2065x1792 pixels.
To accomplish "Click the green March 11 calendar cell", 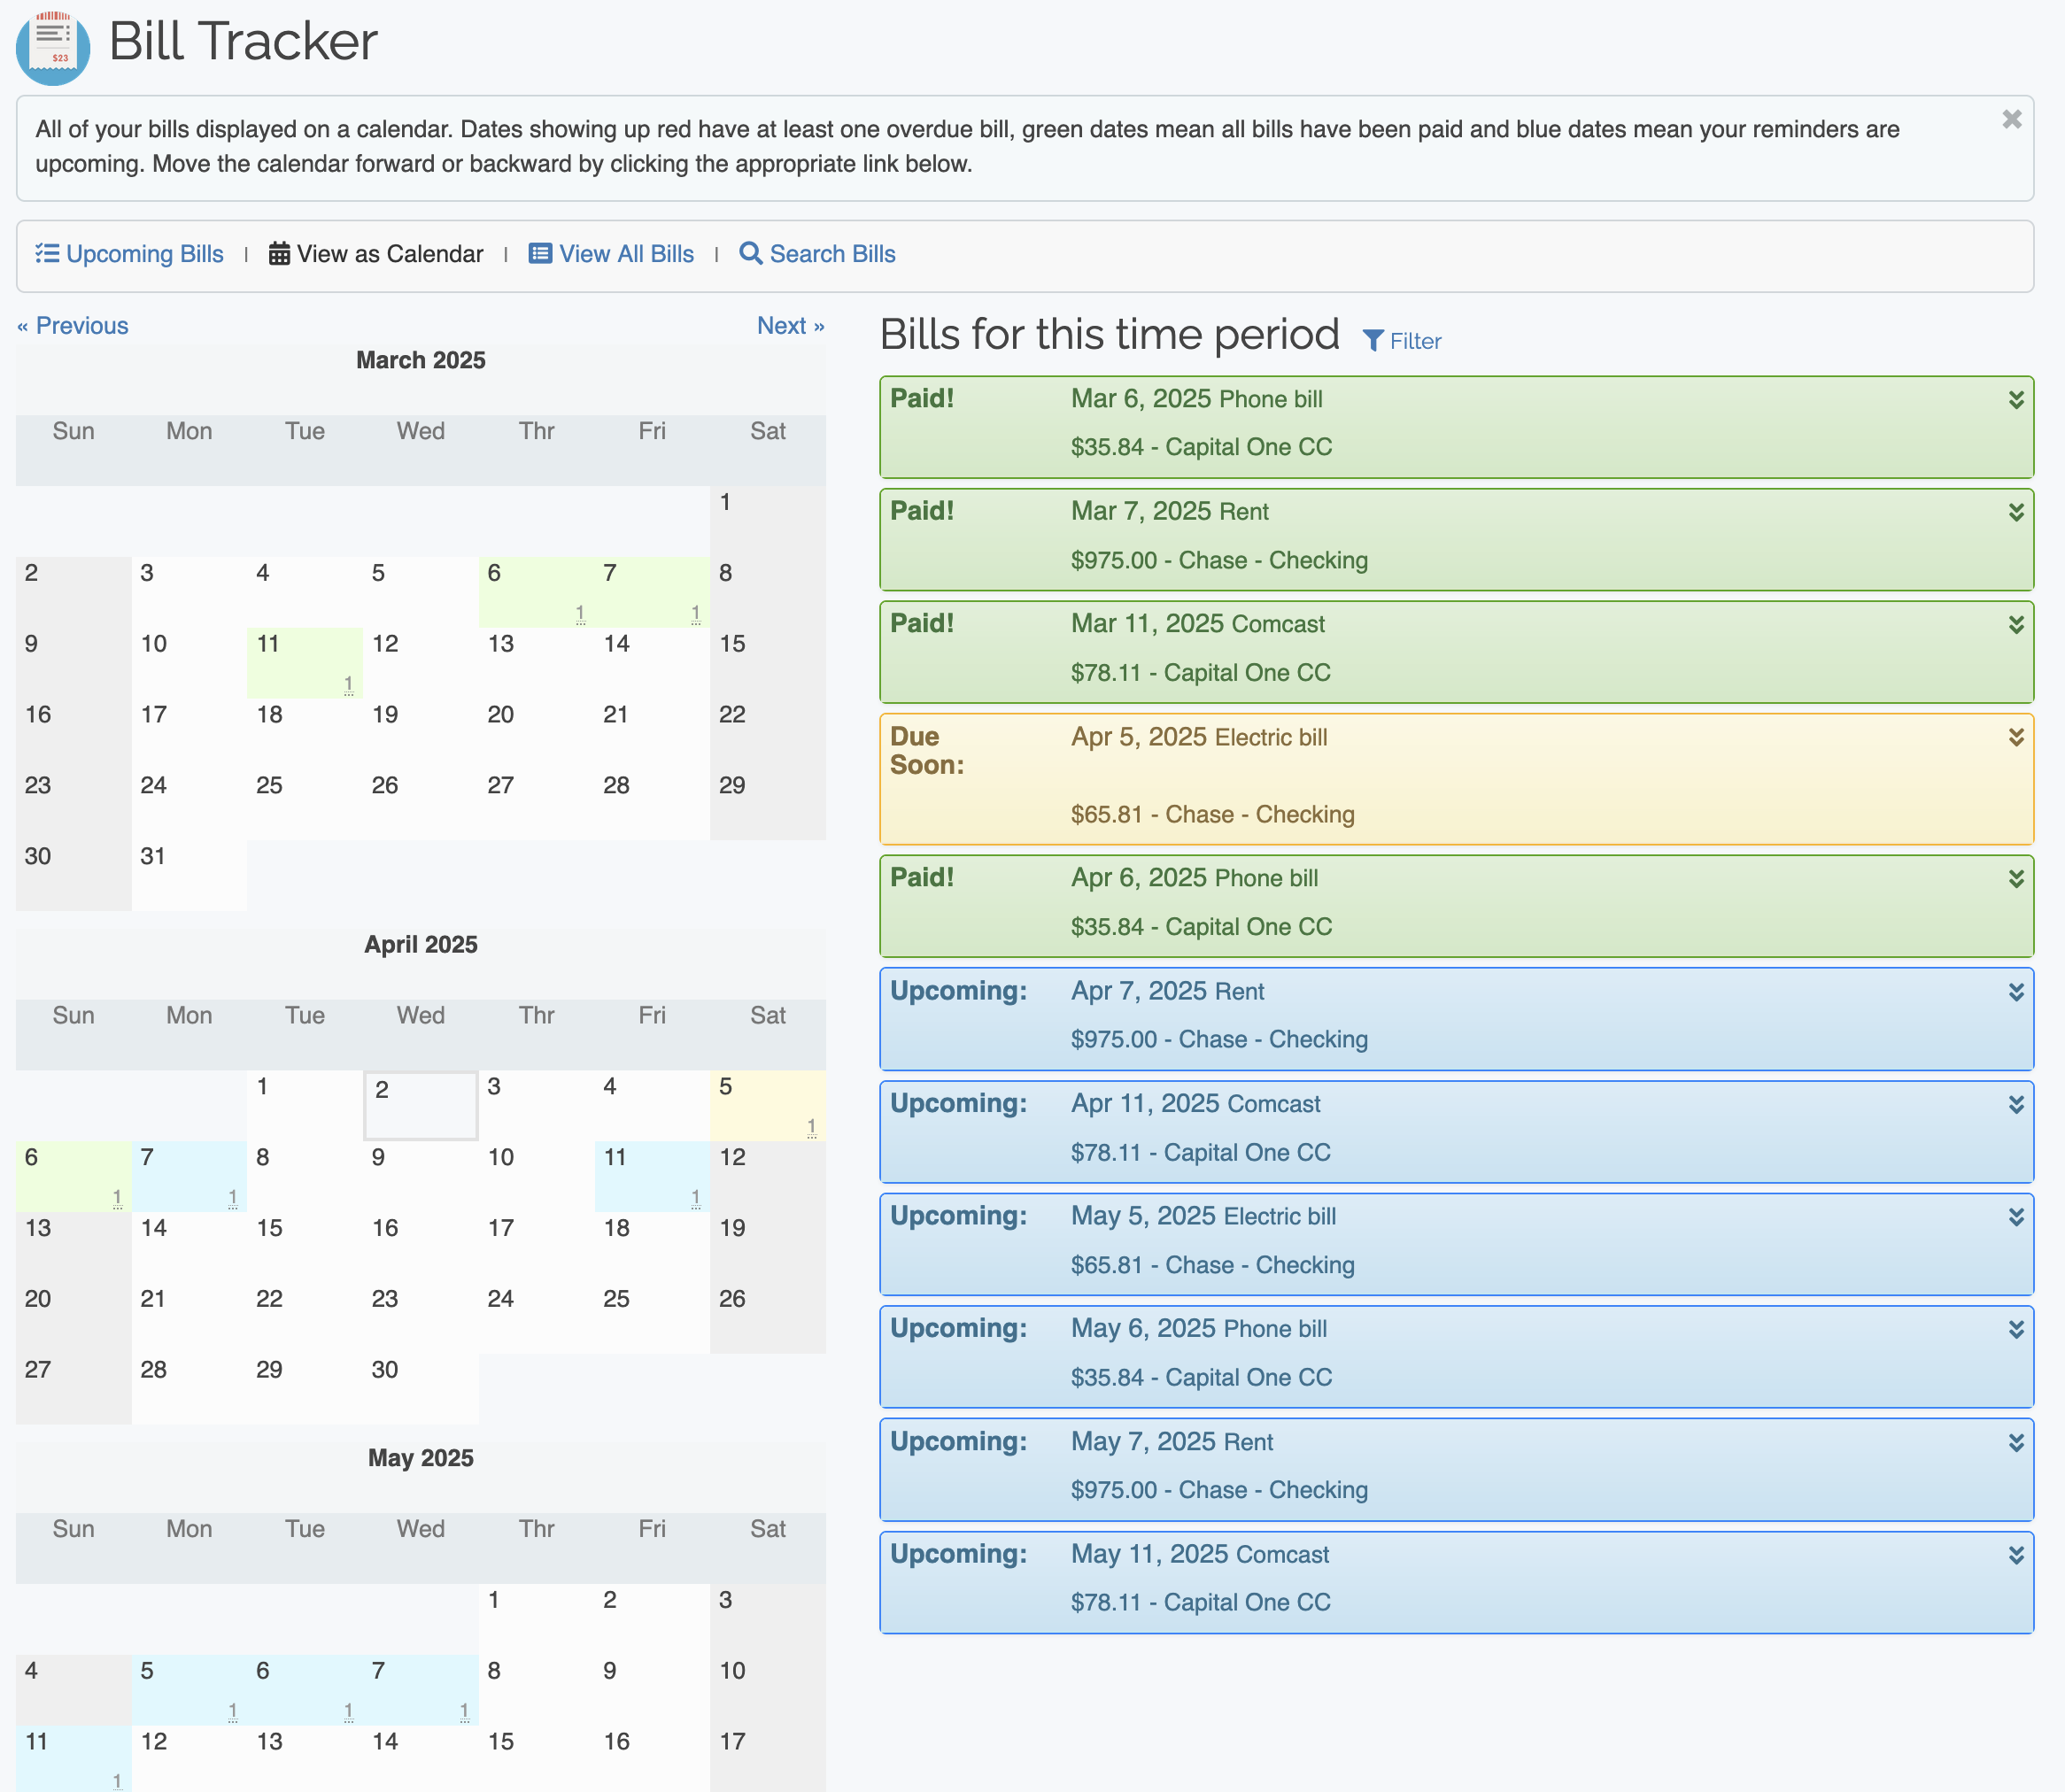I will [x=304, y=662].
